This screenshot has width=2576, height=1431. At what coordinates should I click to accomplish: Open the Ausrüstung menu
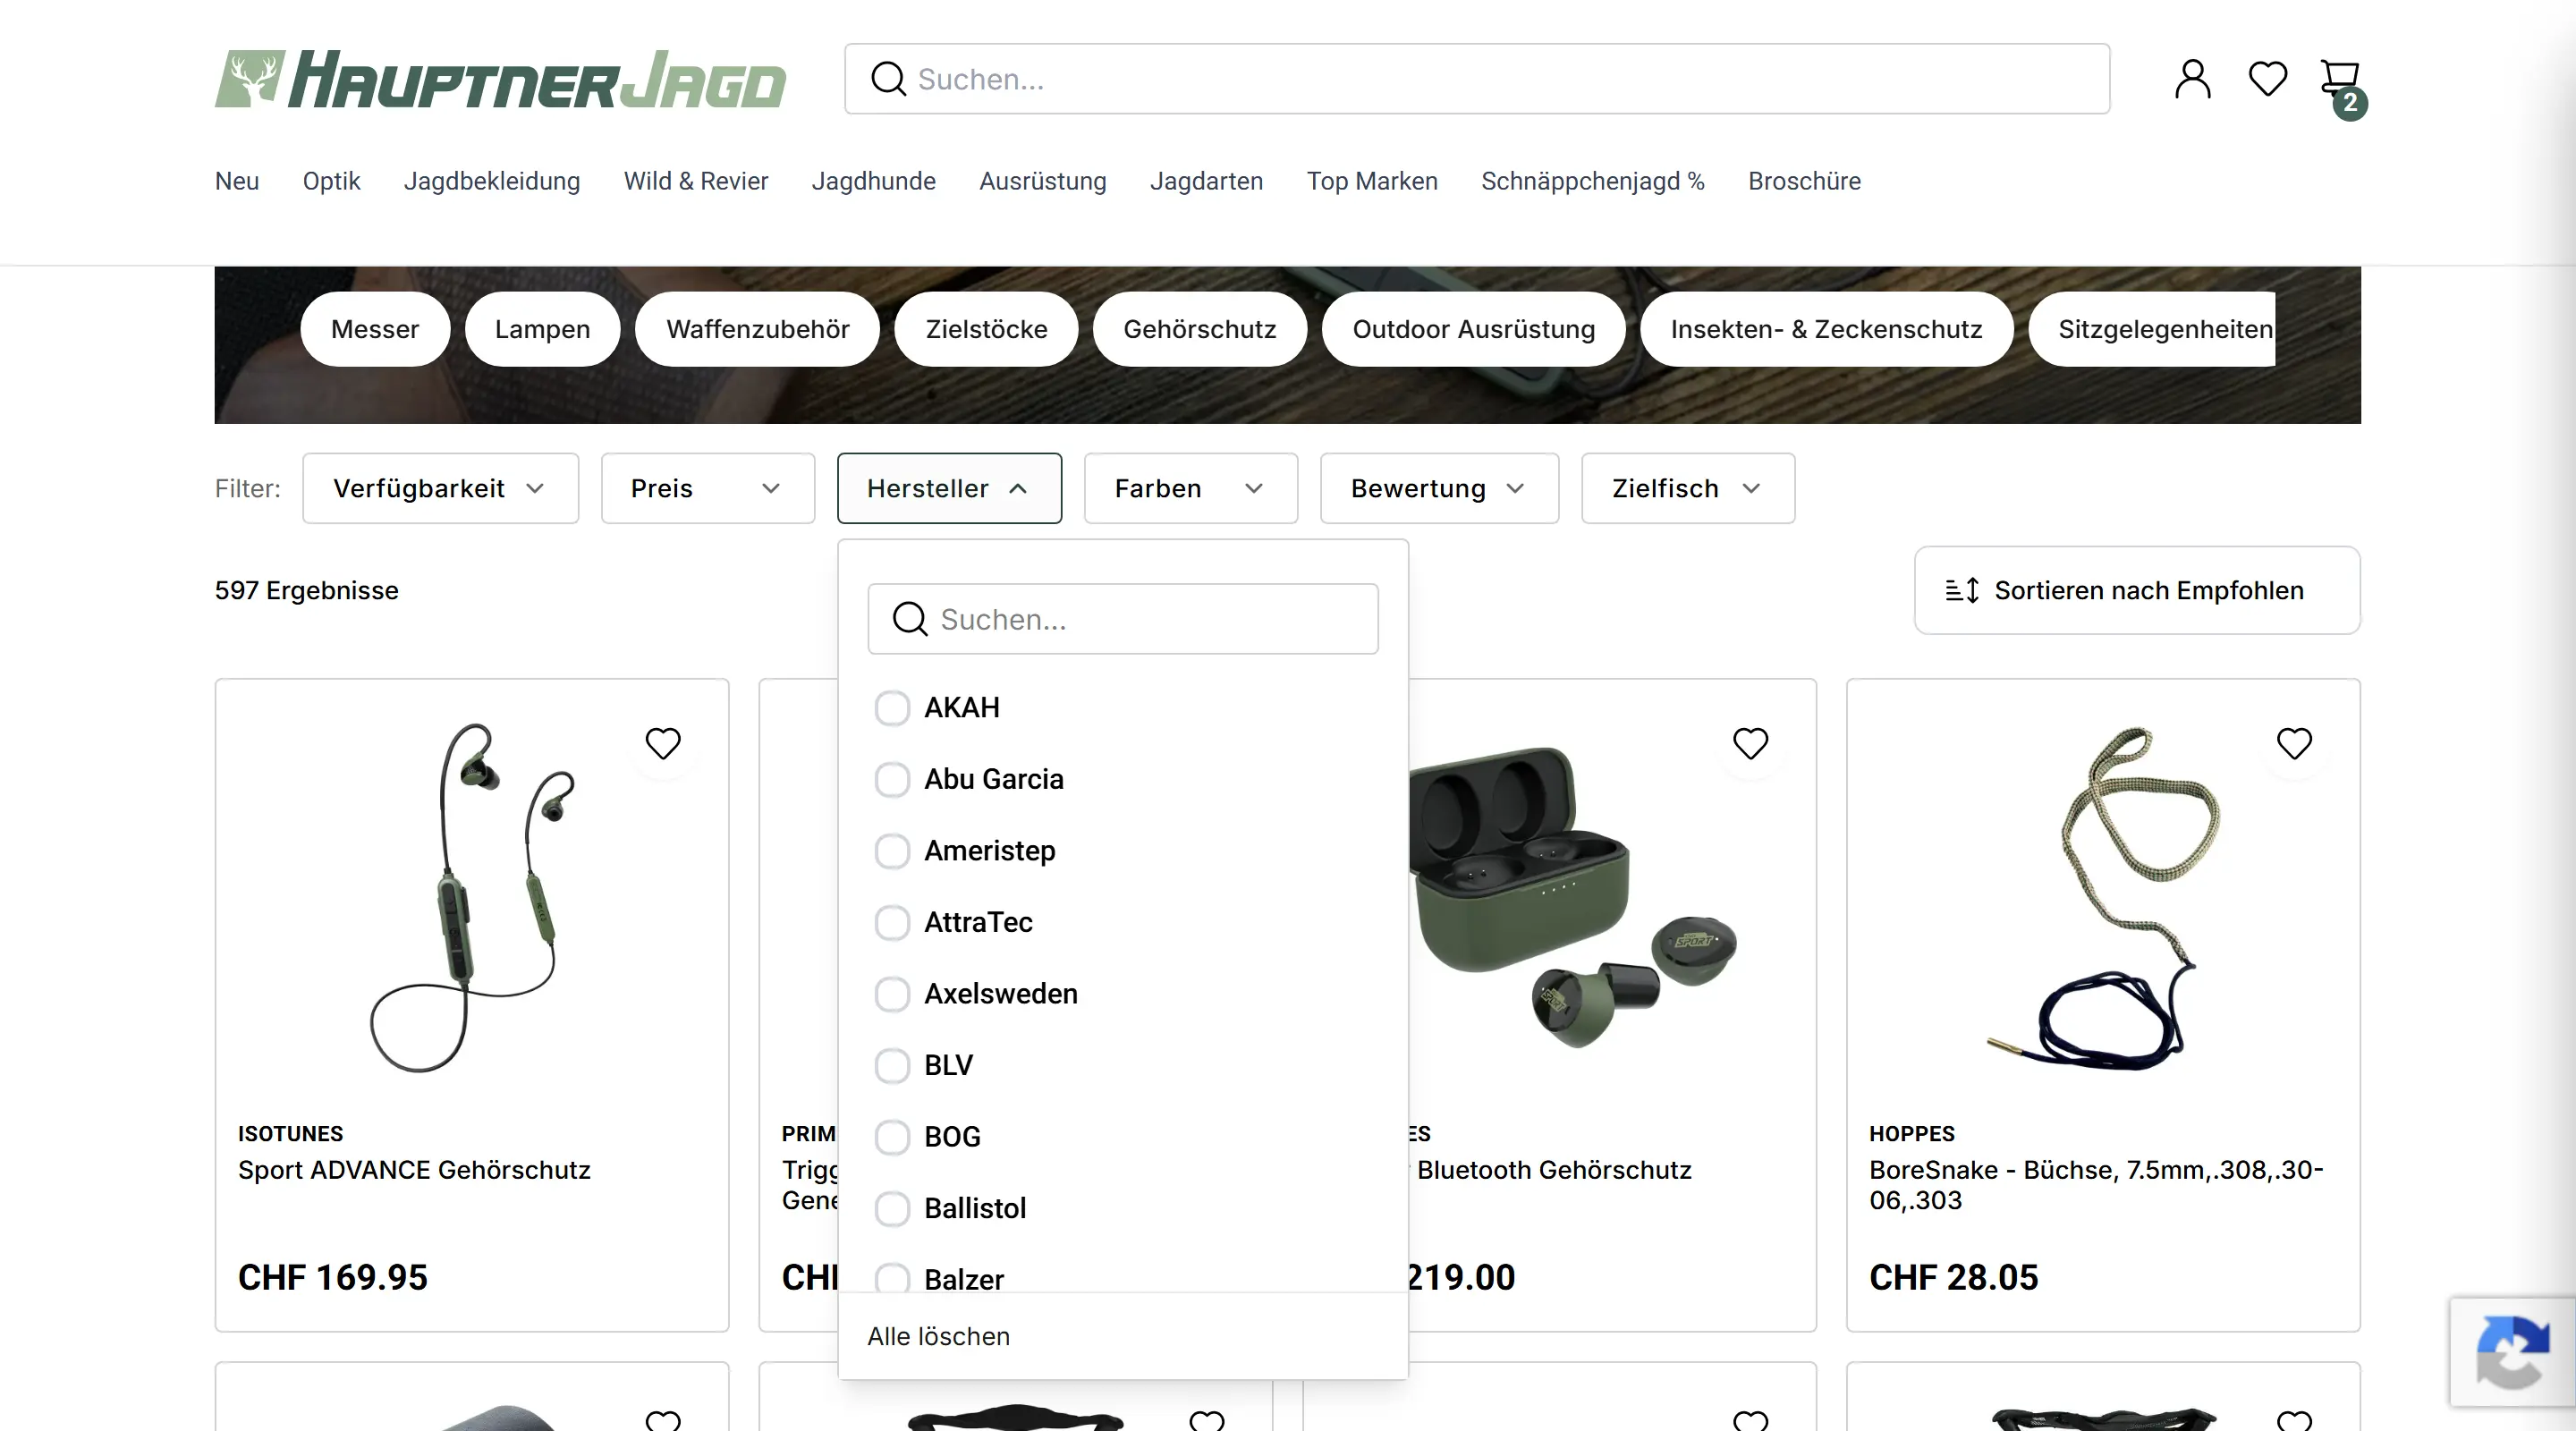[x=1042, y=181]
